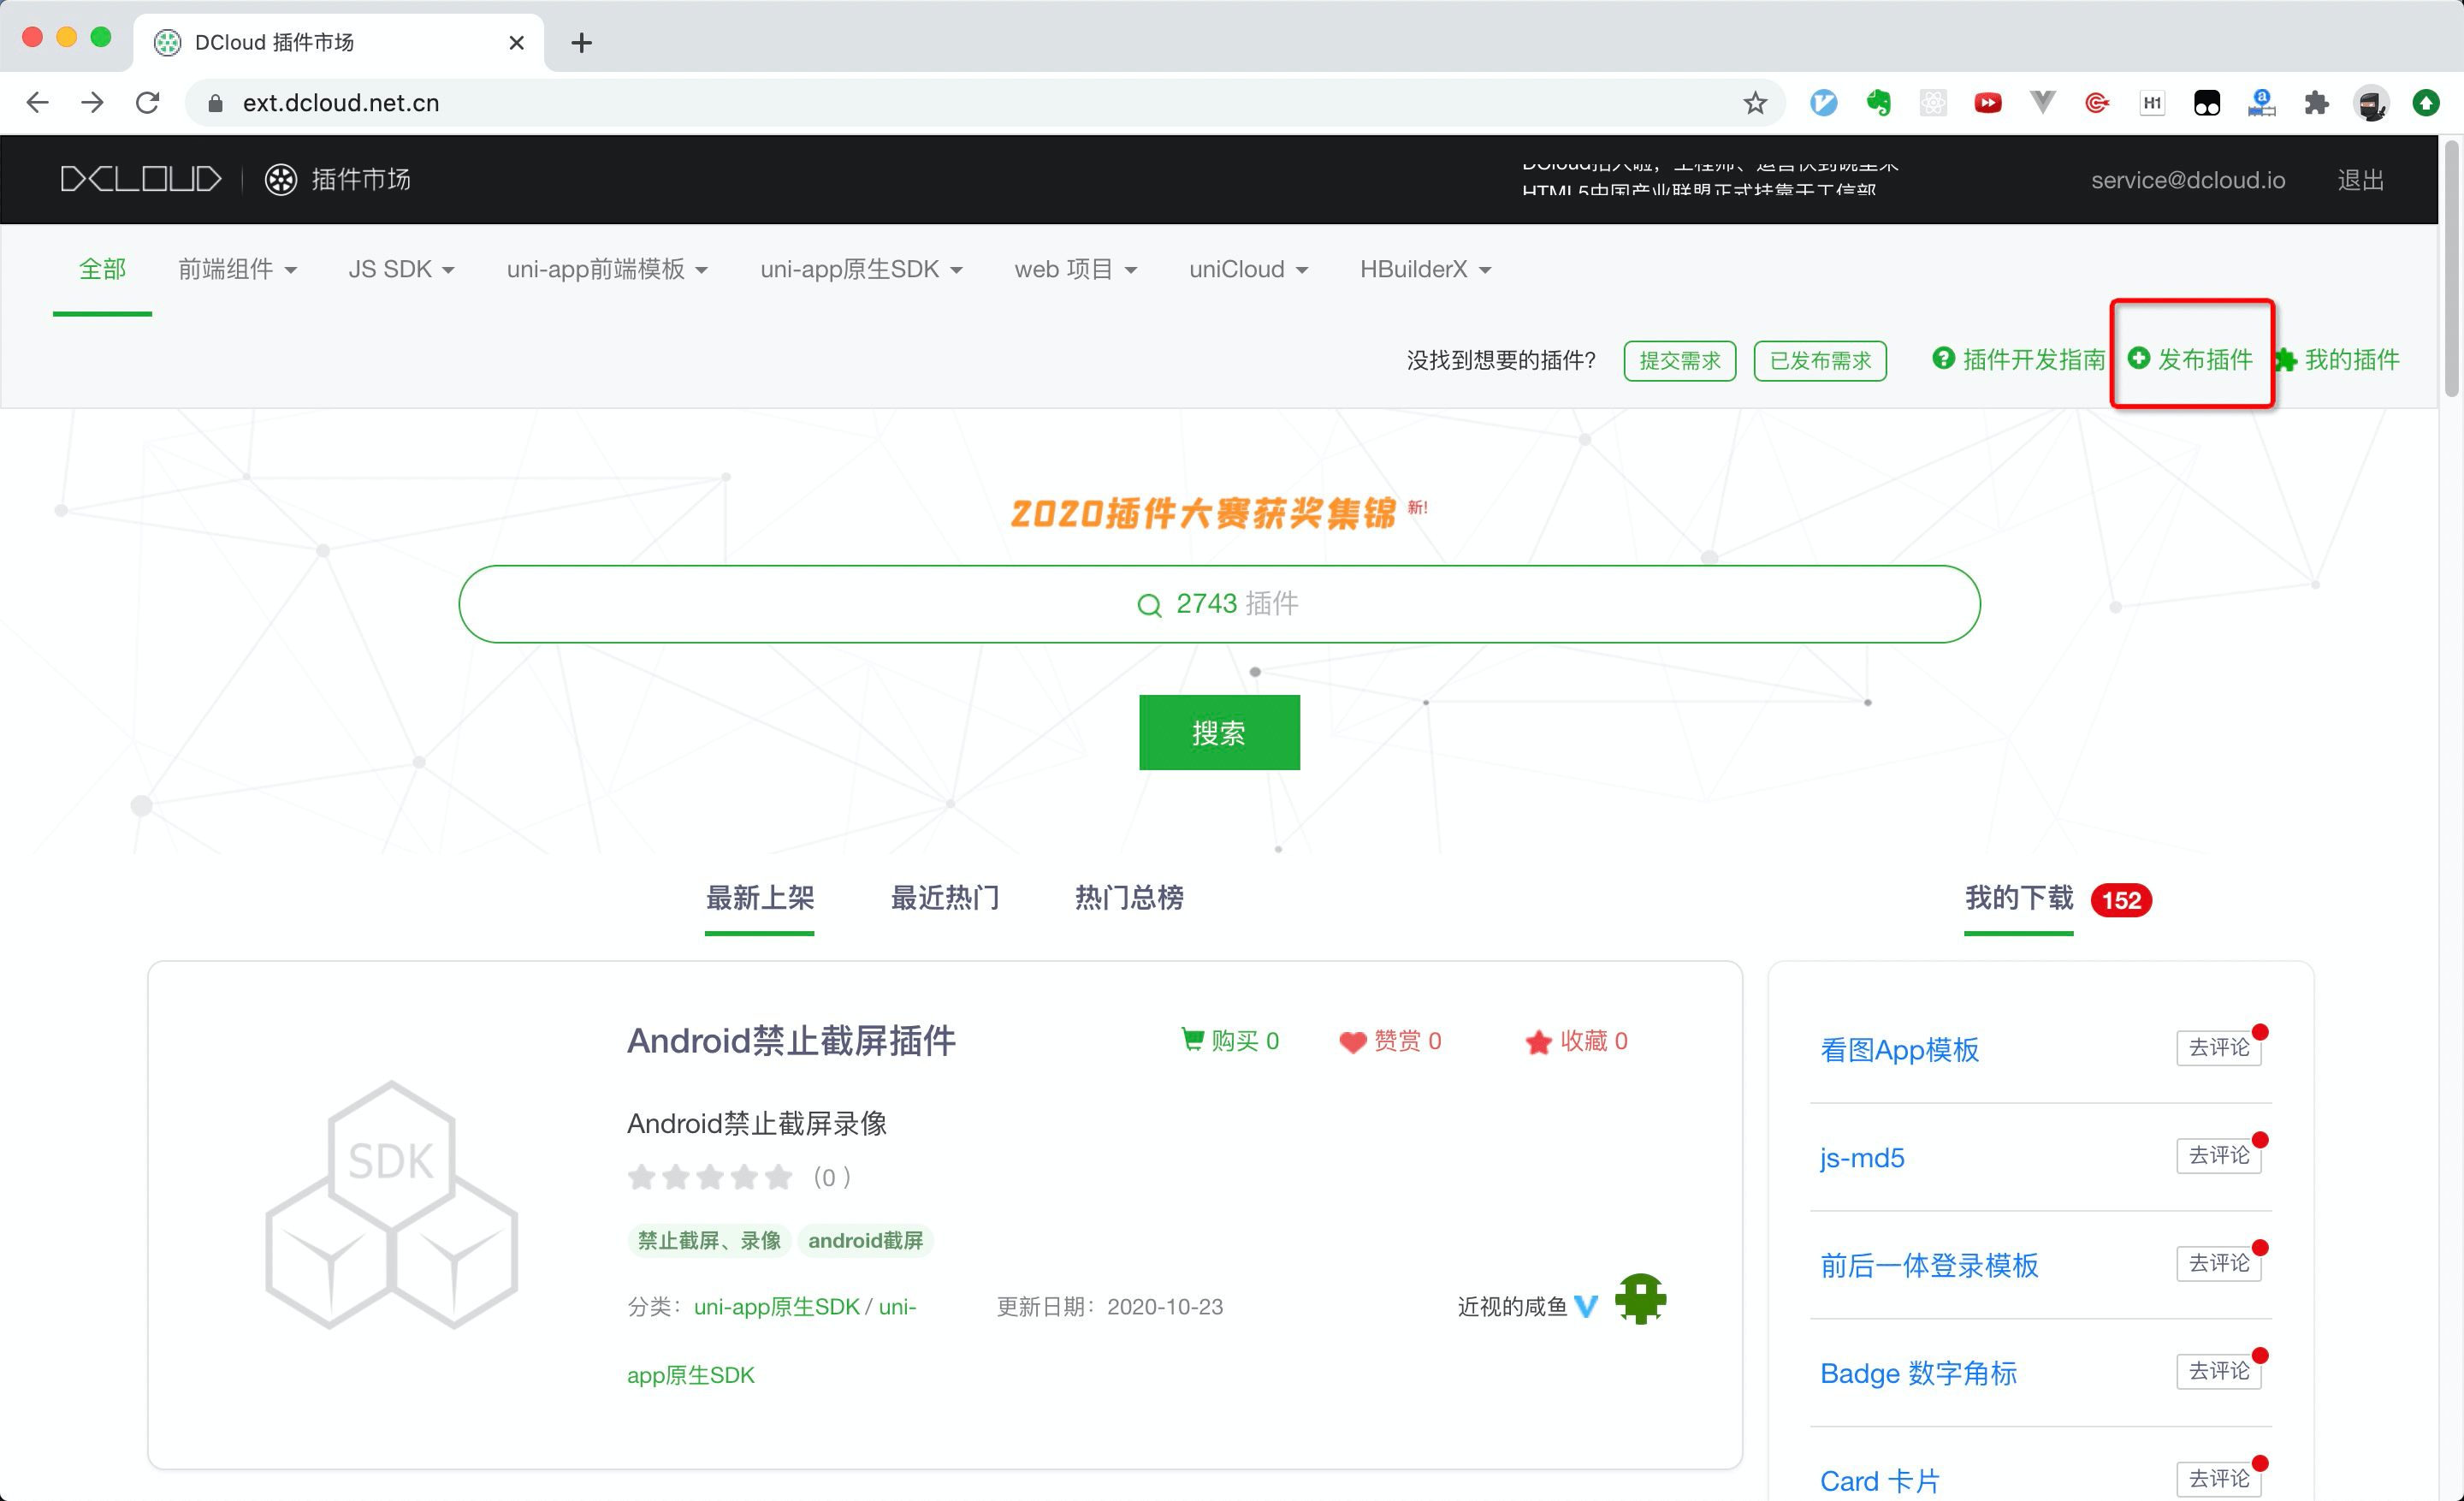This screenshot has height=1501, width=2464.
Task: Open the 2020插件大赛获奖集锦 banner
Action: (1203, 513)
